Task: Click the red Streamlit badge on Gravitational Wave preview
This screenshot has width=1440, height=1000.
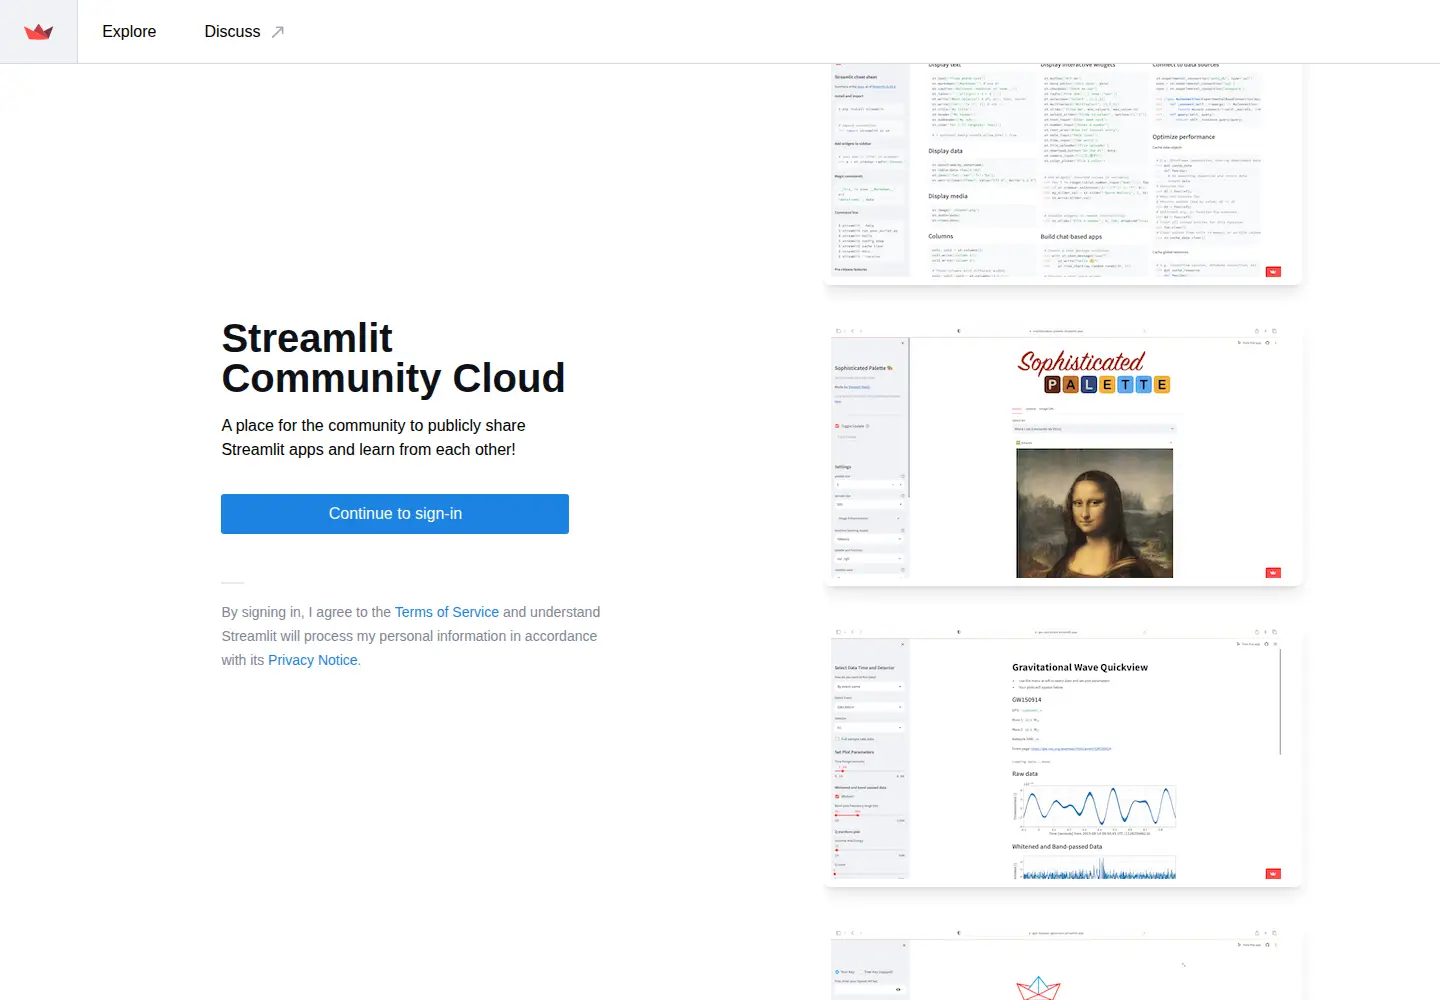Action: 1273,874
